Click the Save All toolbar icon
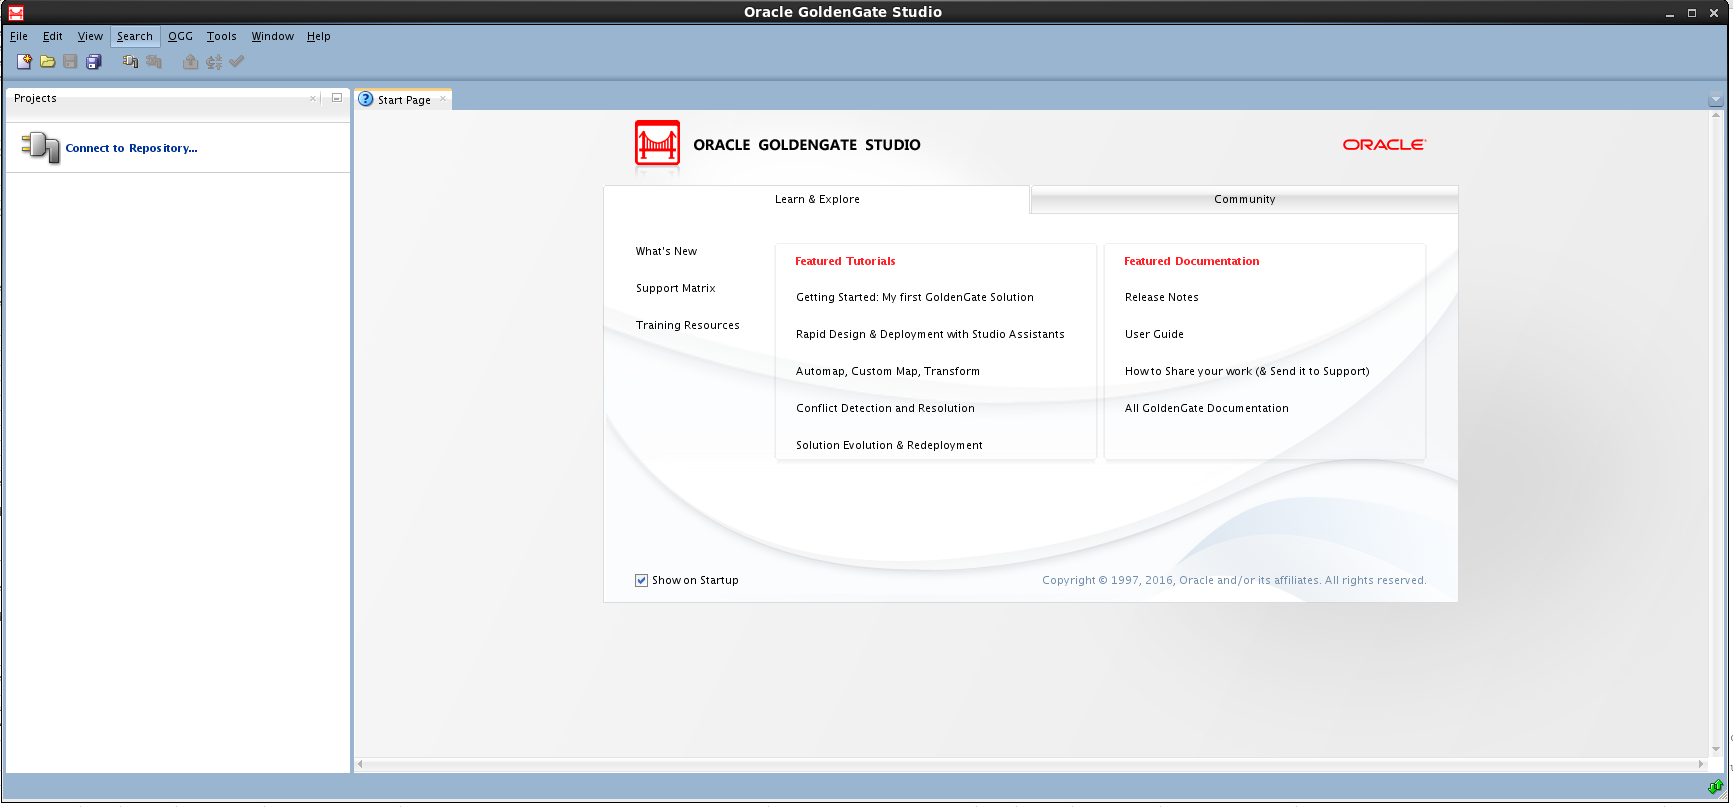This screenshot has height=807, width=1733. pos(93,62)
